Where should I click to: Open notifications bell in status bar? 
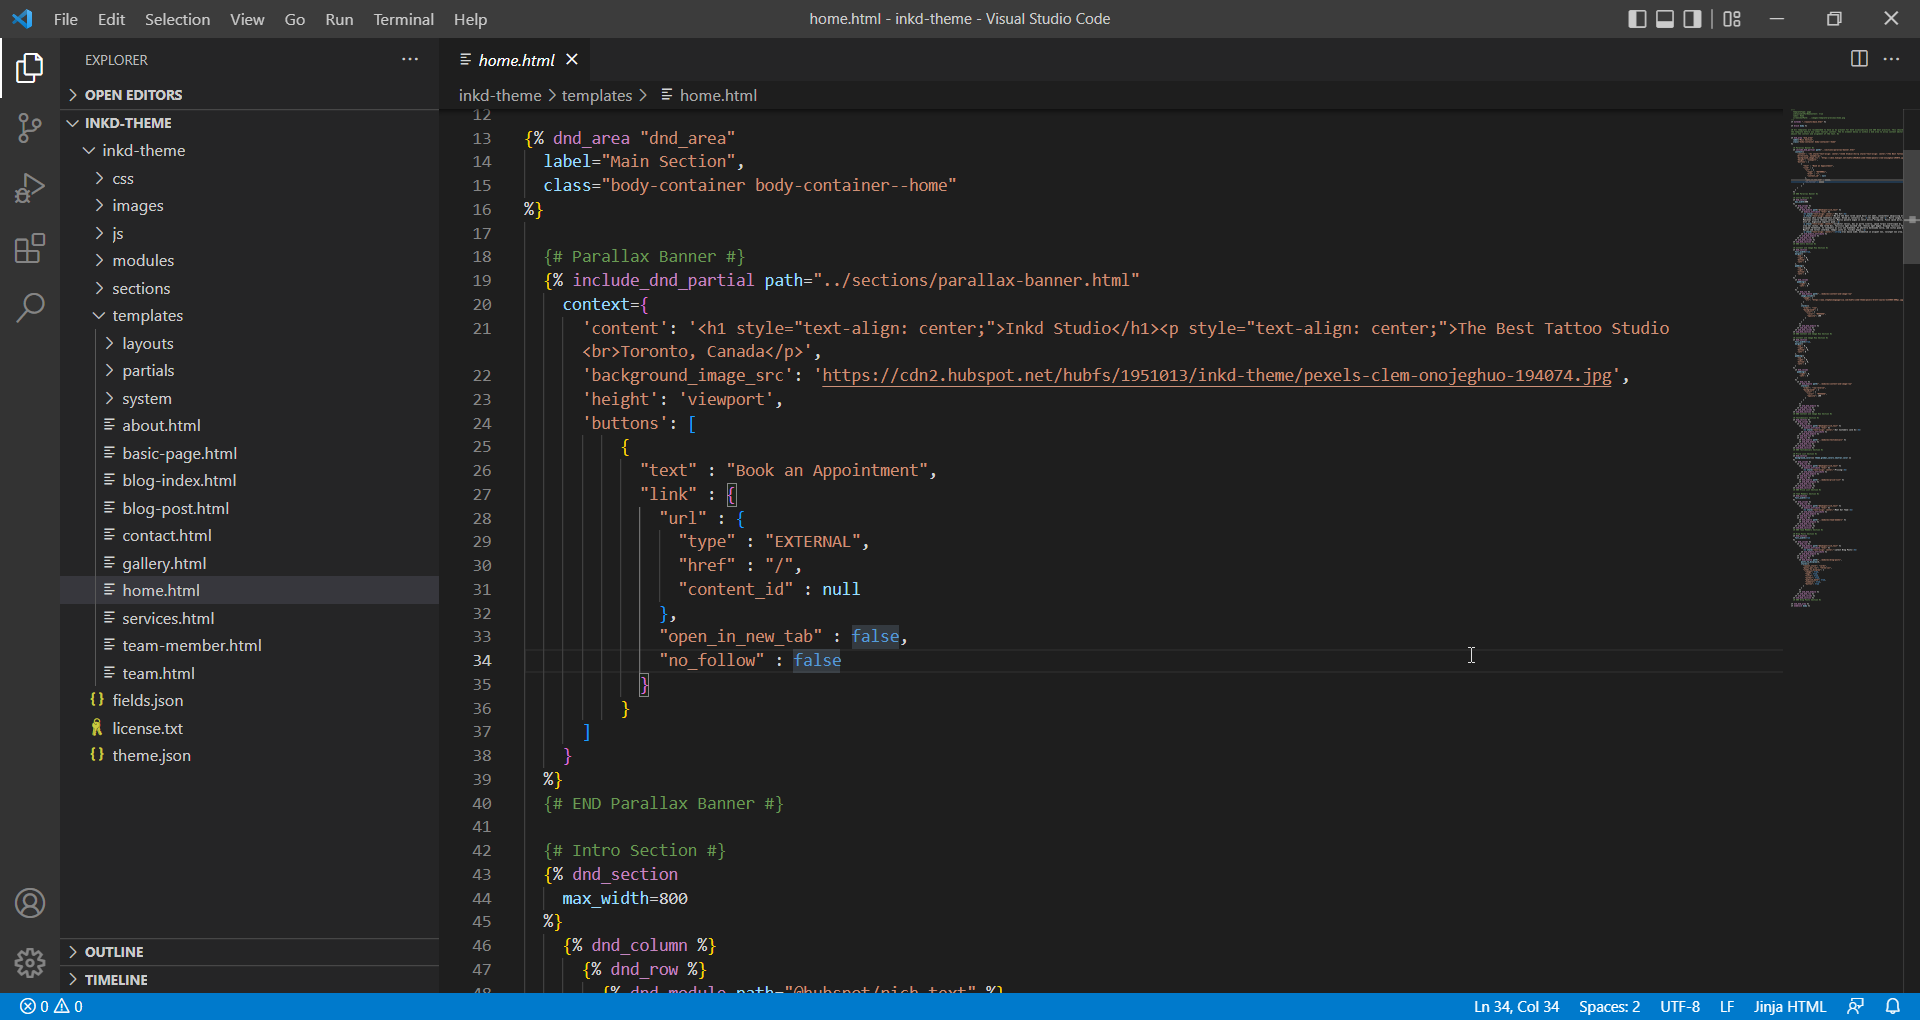pyautogui.click(x=1893, y=1007)
